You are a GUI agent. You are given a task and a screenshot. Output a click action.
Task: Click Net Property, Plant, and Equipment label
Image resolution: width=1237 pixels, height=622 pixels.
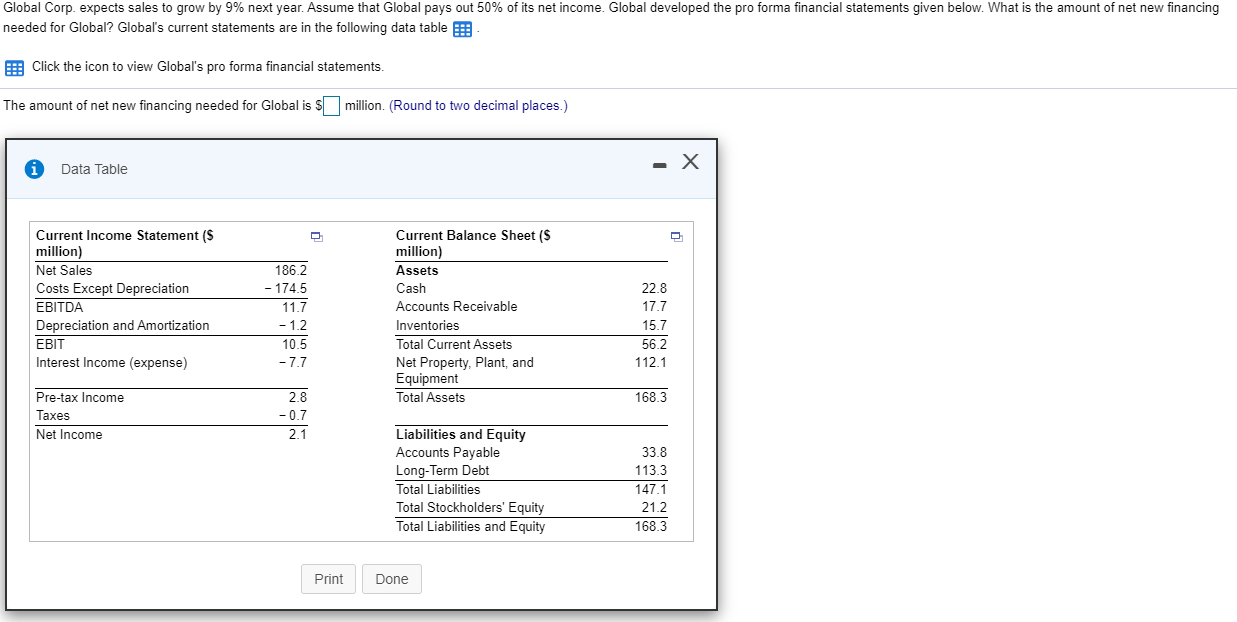click(465, 371)
